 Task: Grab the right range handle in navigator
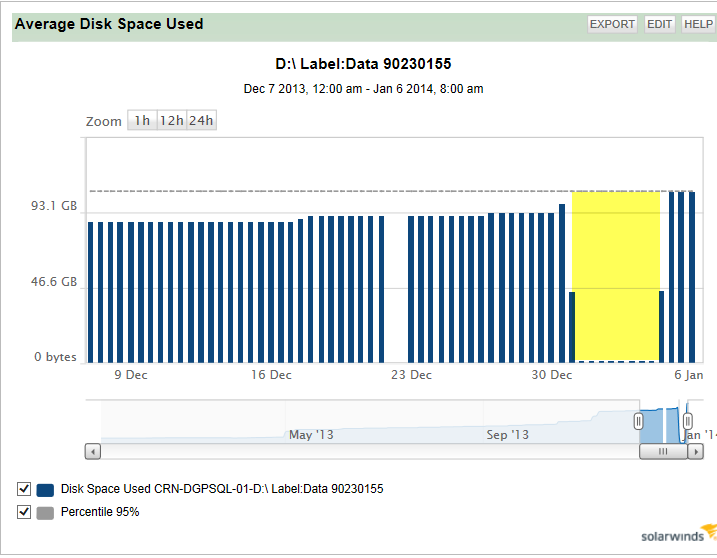click(x=687, y=421)
